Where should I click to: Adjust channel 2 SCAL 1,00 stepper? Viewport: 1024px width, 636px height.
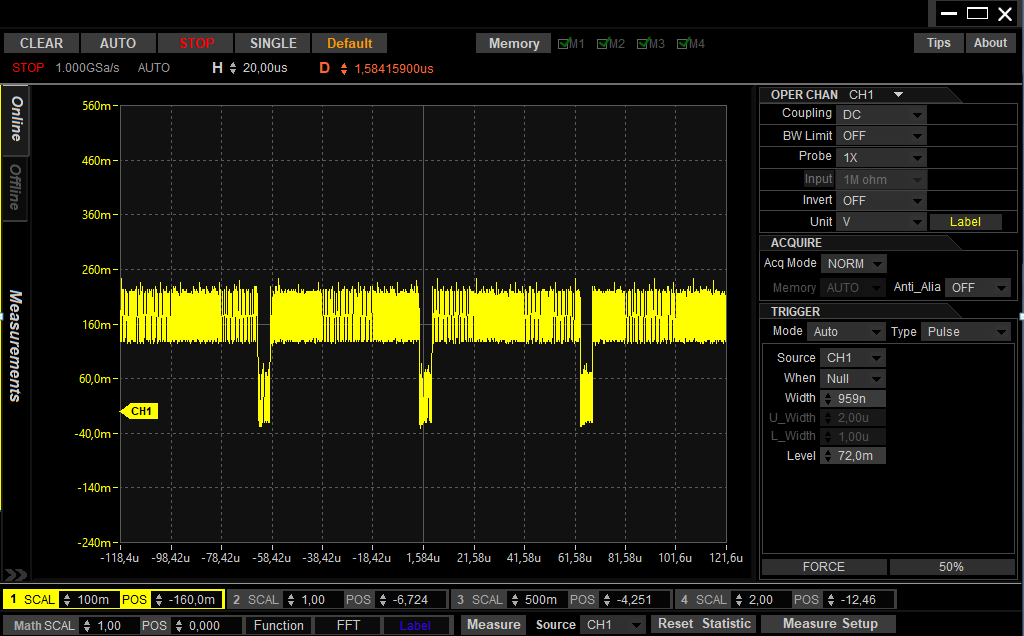pyautogui.click(x=291, y=599)
